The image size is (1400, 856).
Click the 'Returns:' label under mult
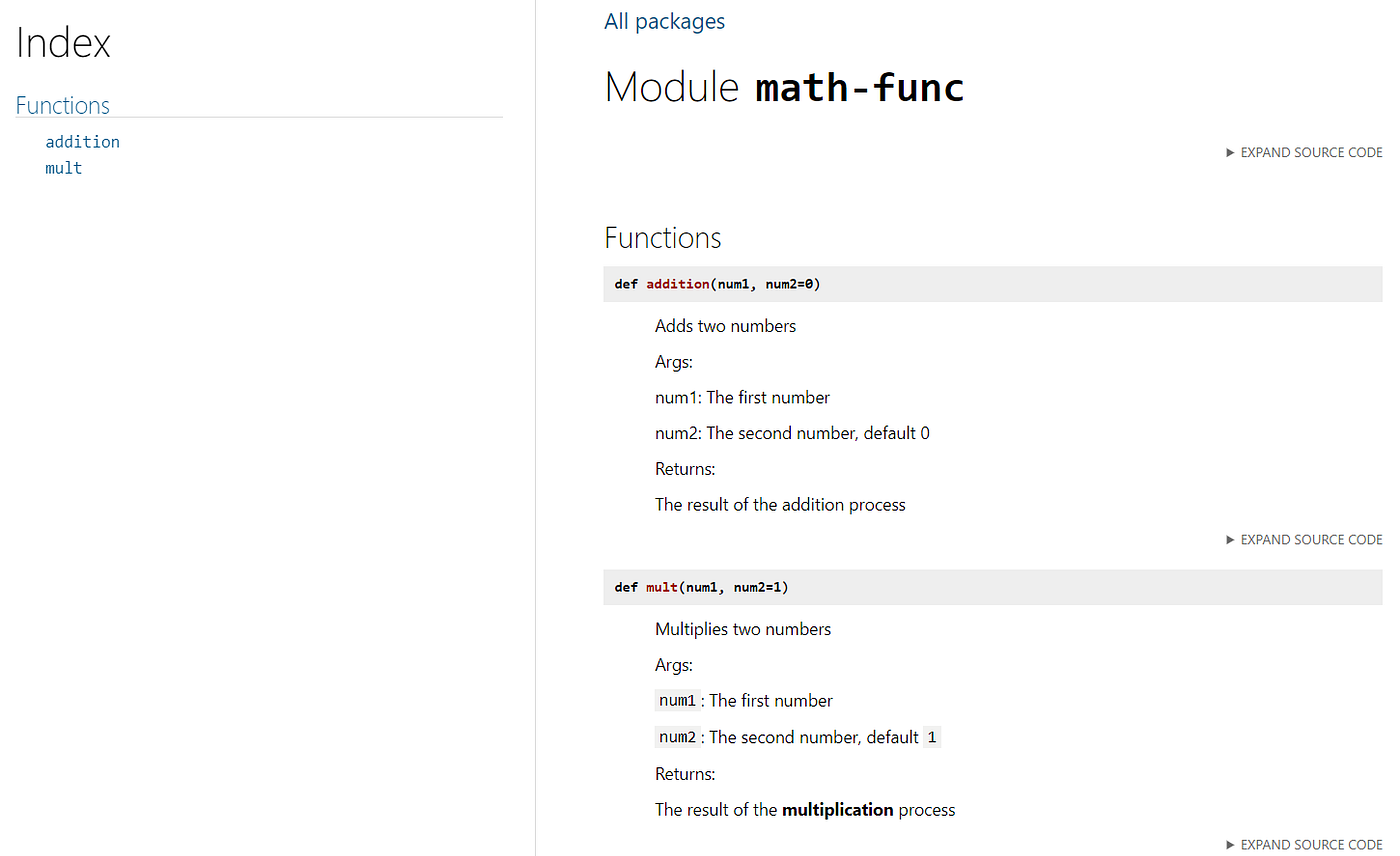click(685, 774)
